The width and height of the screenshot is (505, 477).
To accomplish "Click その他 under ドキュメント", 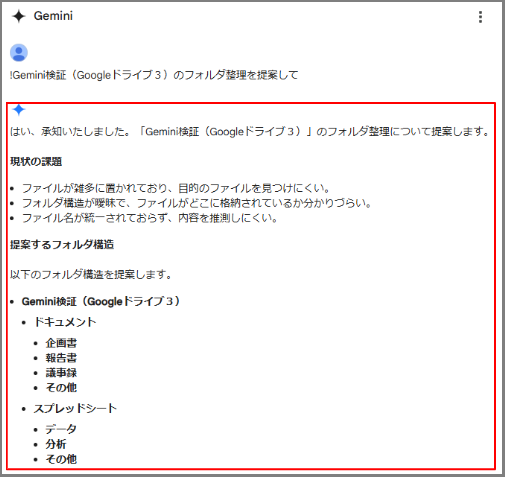I will click(61, 387).
